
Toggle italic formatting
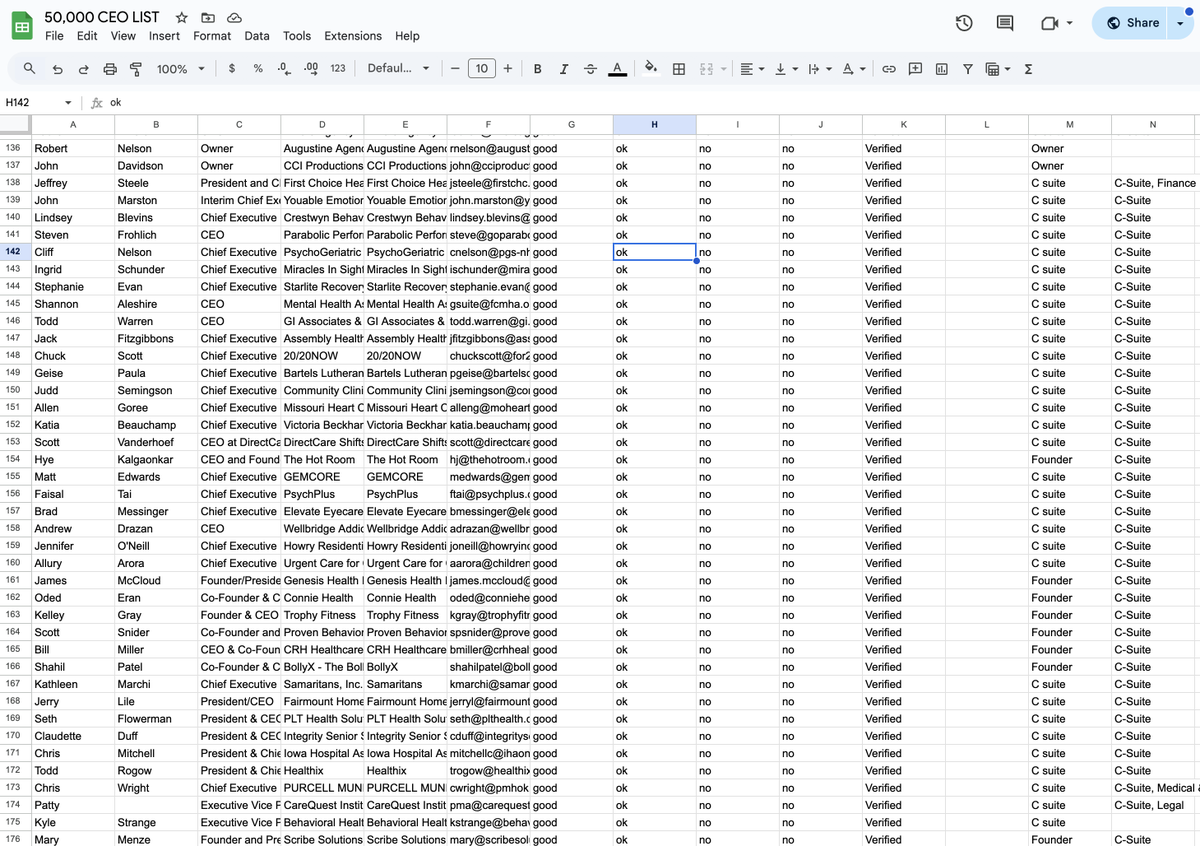(x=561, y=69)
